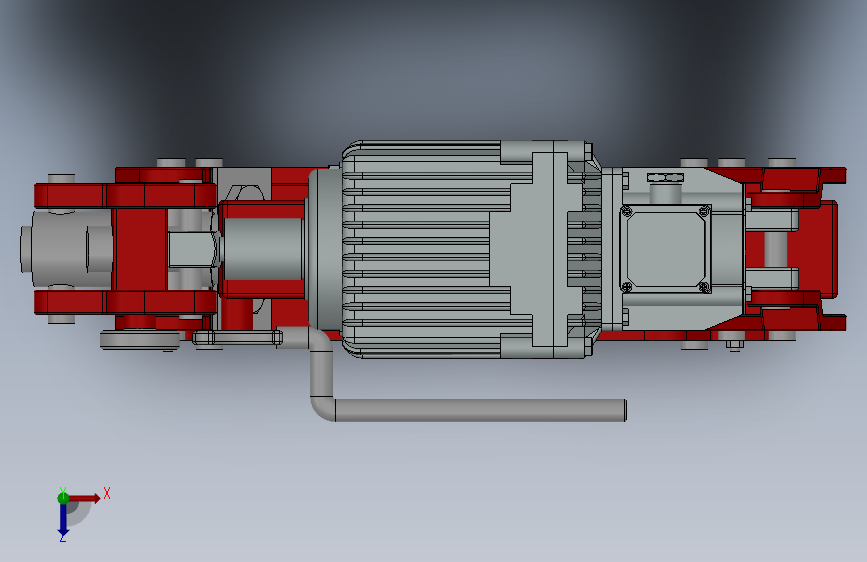Screen dimensions: 867x562
Task: Select the square terminal box cover on the motor
Action: click(665, 249)
